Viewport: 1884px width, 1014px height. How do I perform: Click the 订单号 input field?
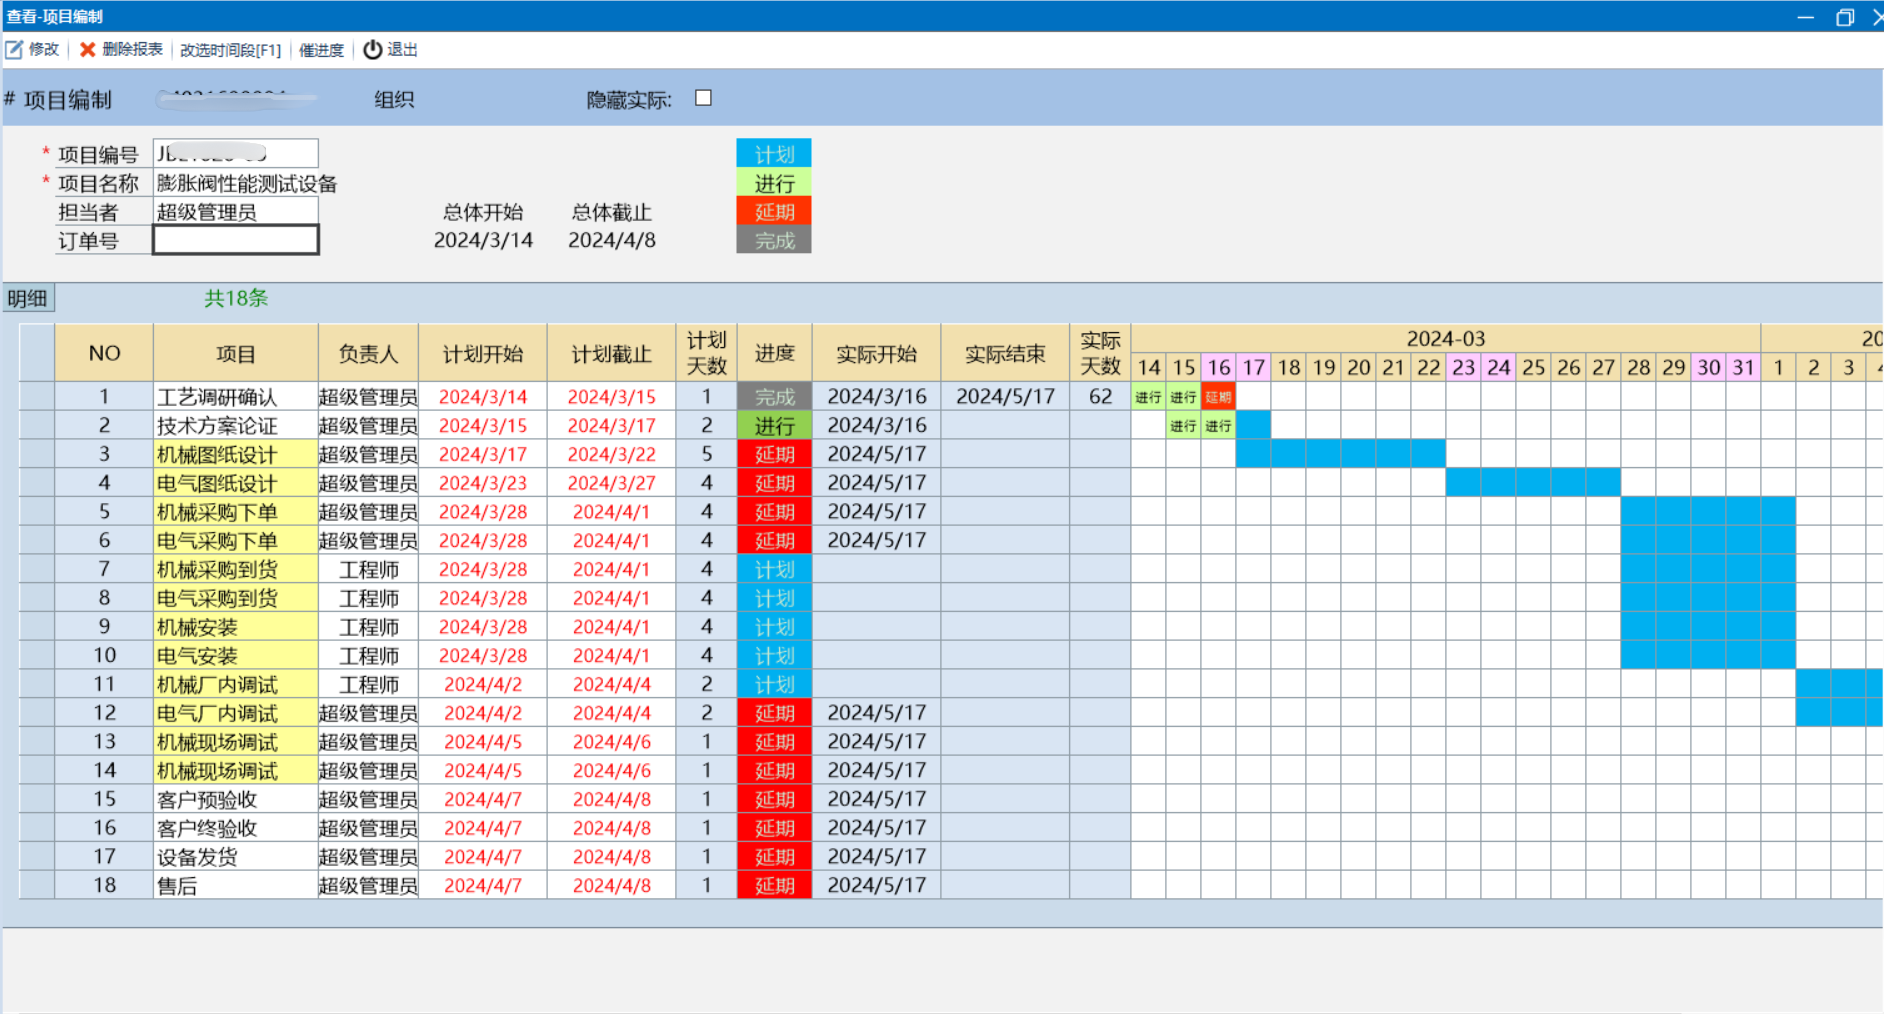236,241
